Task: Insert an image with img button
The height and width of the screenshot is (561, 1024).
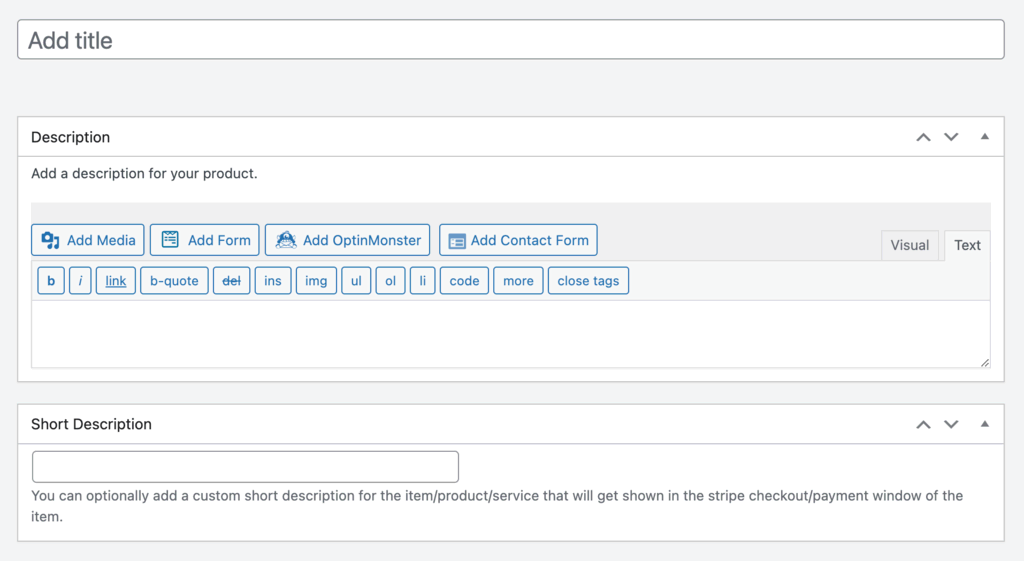Action: [x=316, y=281]
